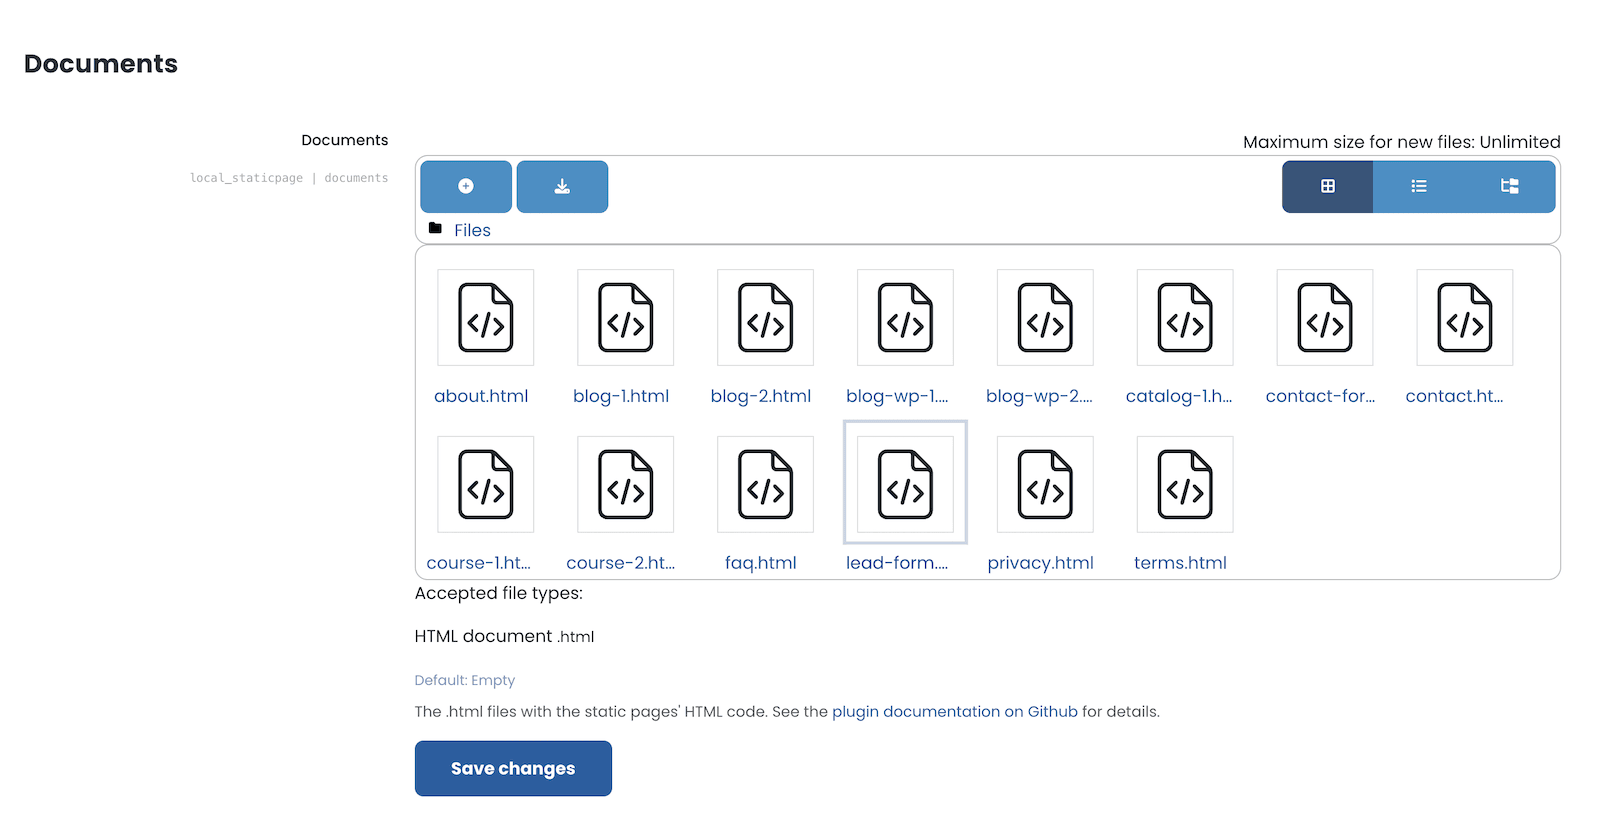Screen dimensions: 1600x832
Task: Open the Files breadcrumb link
Action: tap(472, 230)
